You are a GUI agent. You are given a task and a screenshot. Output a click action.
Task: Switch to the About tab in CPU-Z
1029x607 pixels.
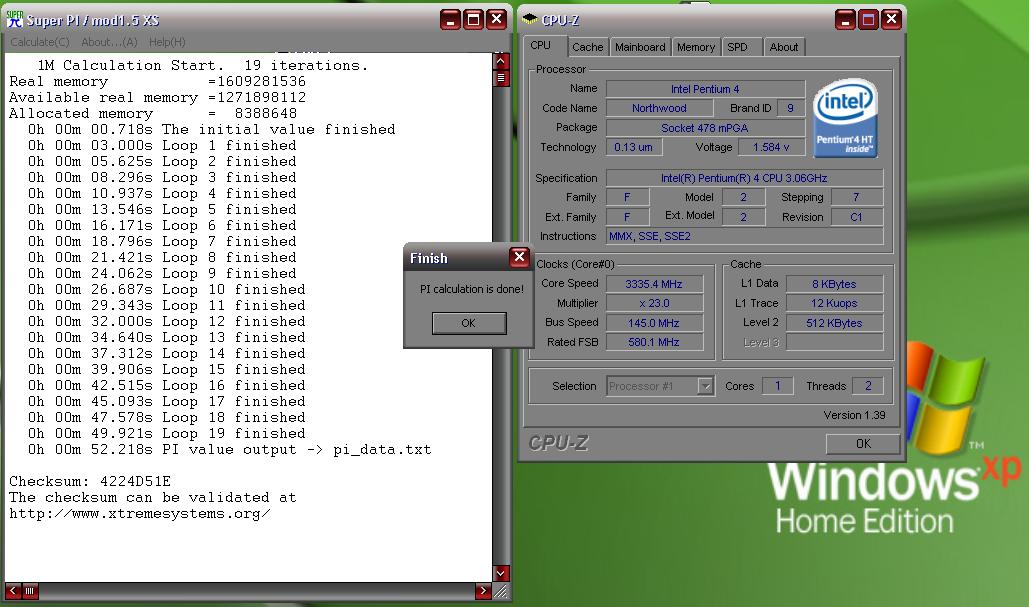(x=784, y=47)
